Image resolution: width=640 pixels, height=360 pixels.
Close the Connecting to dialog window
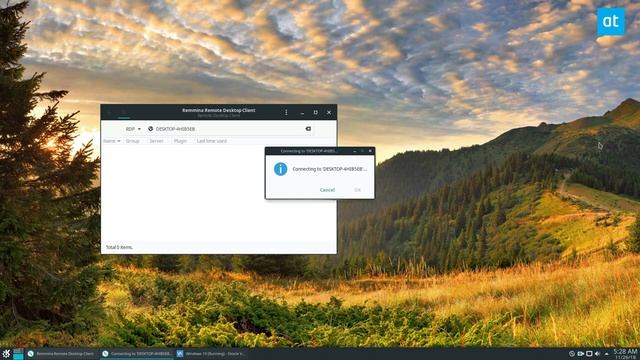[370, 151]
